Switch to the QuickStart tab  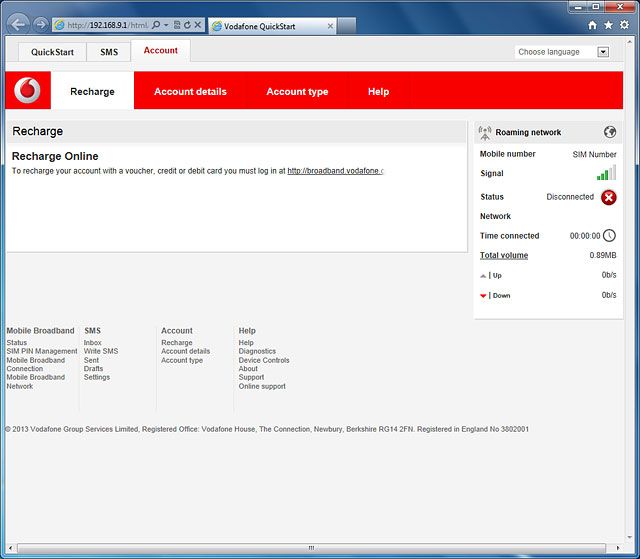52,52
